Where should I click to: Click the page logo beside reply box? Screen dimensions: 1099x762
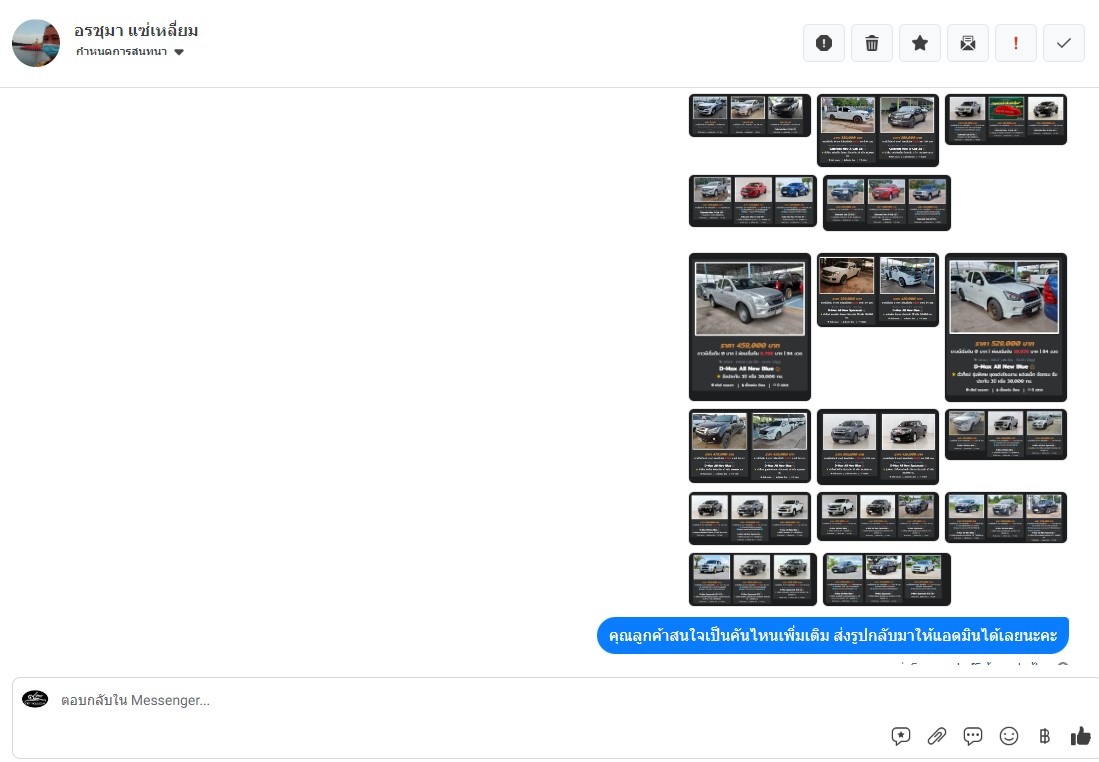[x=35, y=699]
